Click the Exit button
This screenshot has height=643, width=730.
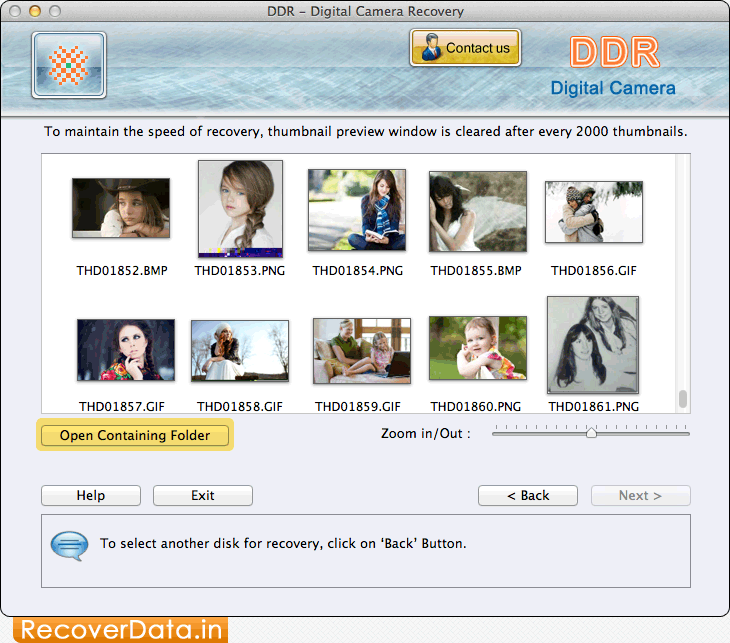coord(203,495)
